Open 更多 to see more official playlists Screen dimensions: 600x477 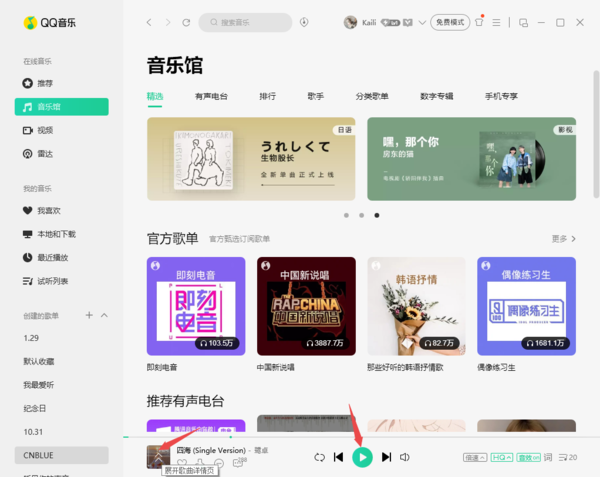tap(564, 239)
